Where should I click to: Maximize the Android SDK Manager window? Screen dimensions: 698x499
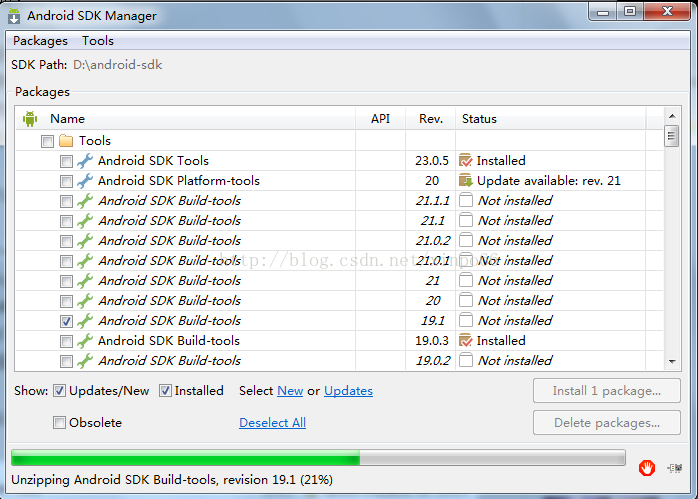point(629,12)
